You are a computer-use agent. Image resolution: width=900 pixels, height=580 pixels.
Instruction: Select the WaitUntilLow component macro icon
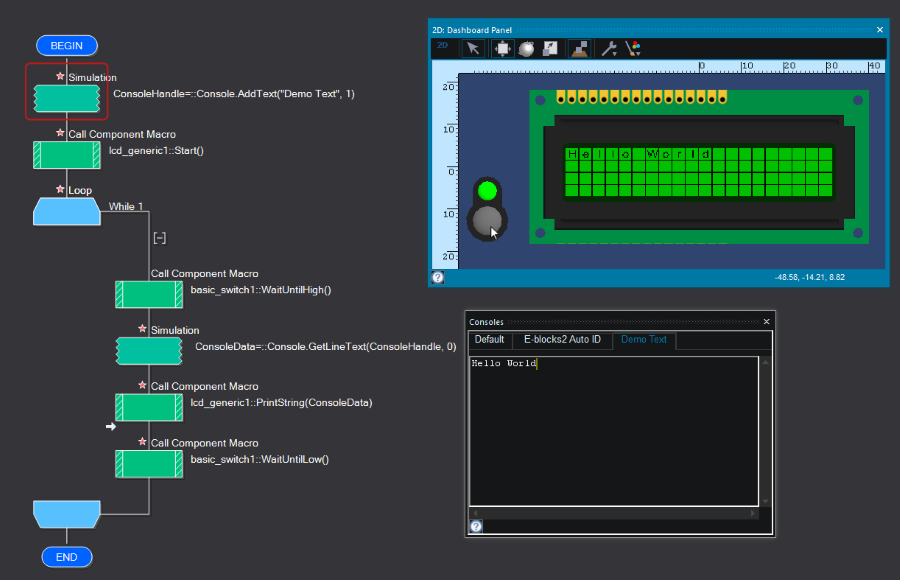[149, 464]
